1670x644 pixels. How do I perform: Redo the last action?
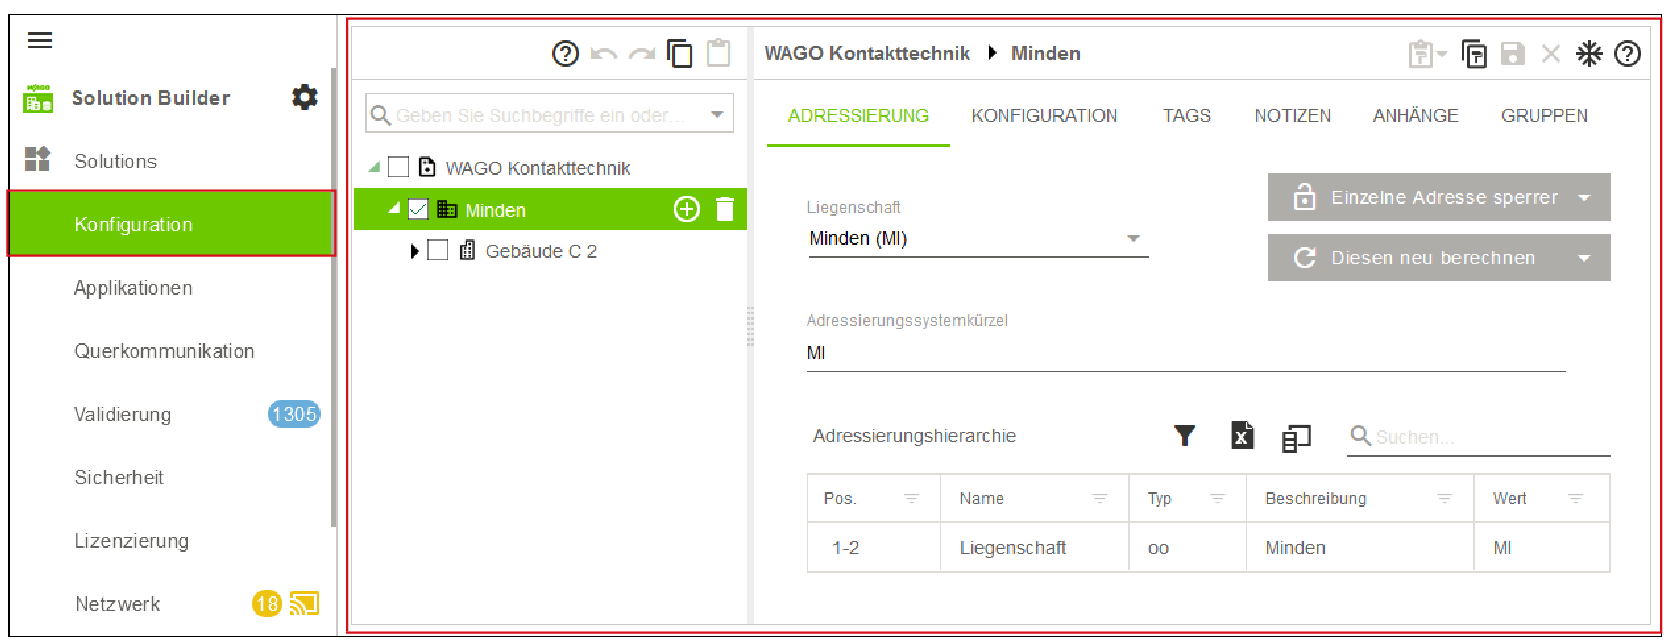coord(642,54)
